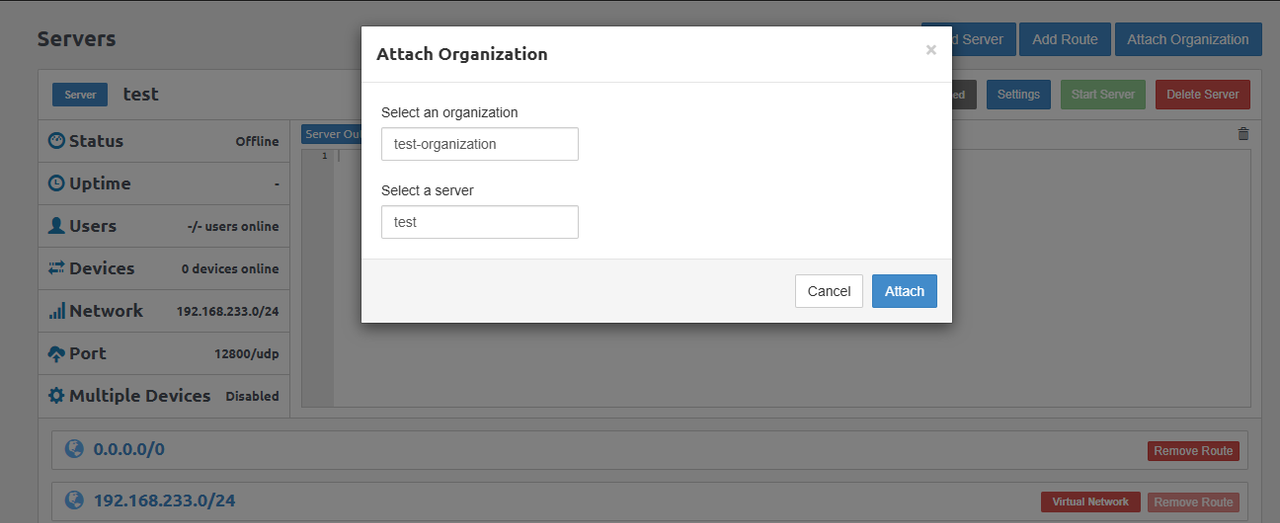The width and height of the screenshot is (1280, 523).
Task: Remove the 0.0.0.0/0 route
Action: 1193,451
